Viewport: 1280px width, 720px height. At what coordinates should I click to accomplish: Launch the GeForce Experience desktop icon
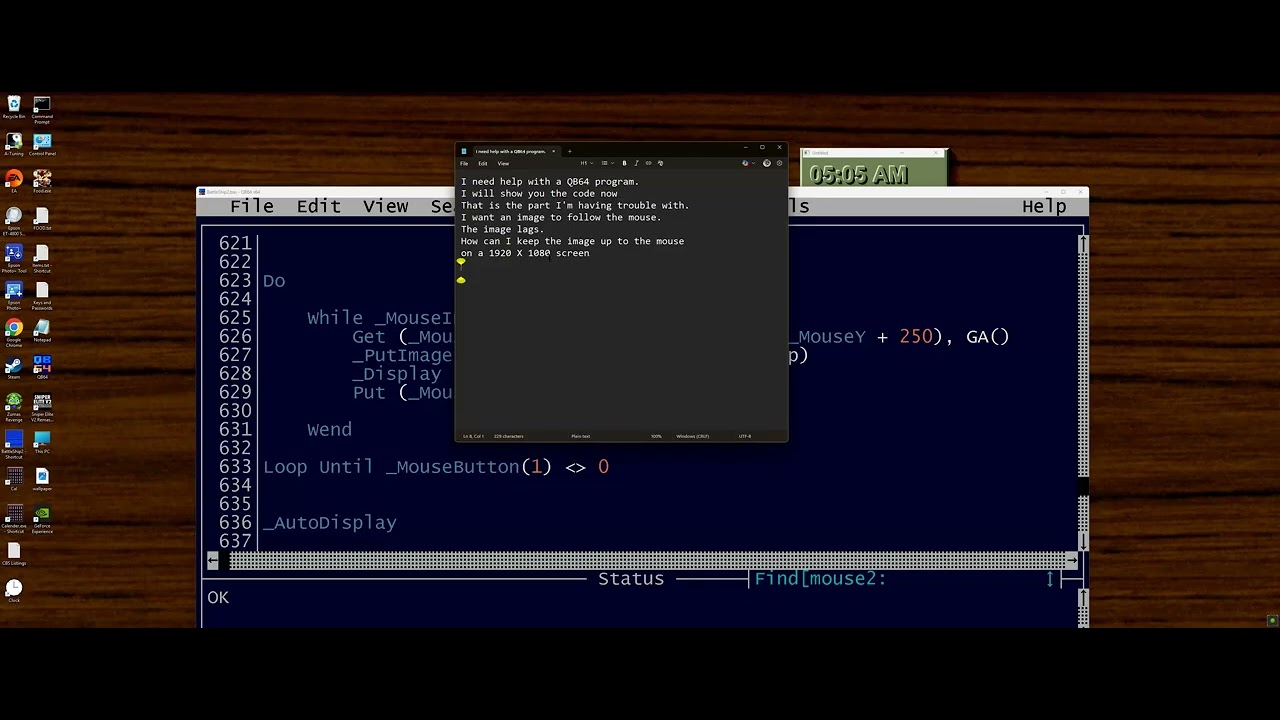(42, 519)
